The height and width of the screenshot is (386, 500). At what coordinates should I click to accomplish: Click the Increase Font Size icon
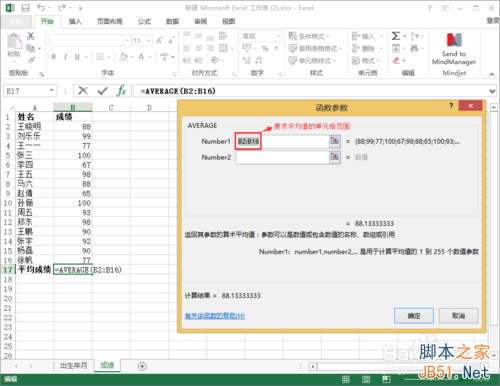159,41
